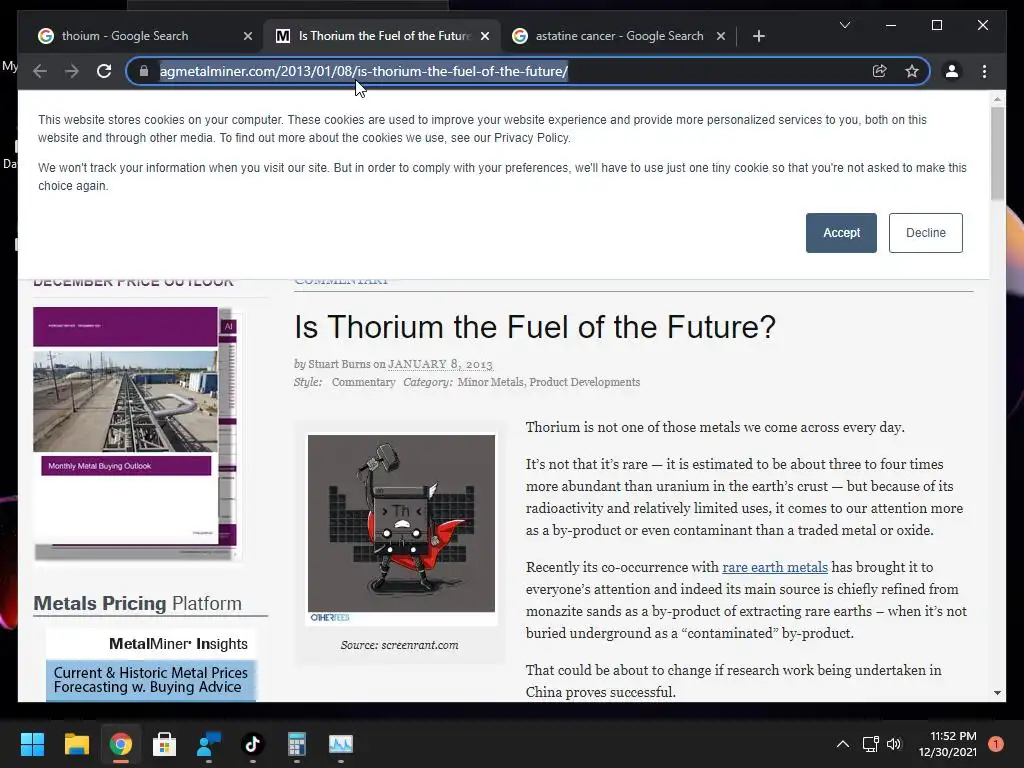Open the chart monitor app in taskbar

pyautogui.click(x=340, y=744)
